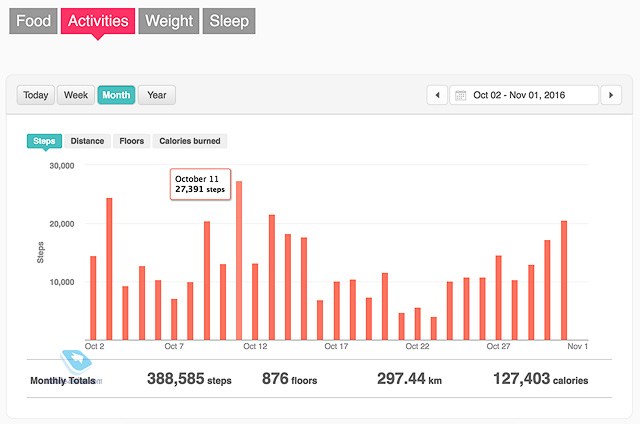Click the 876 floors total

point(289,379)
